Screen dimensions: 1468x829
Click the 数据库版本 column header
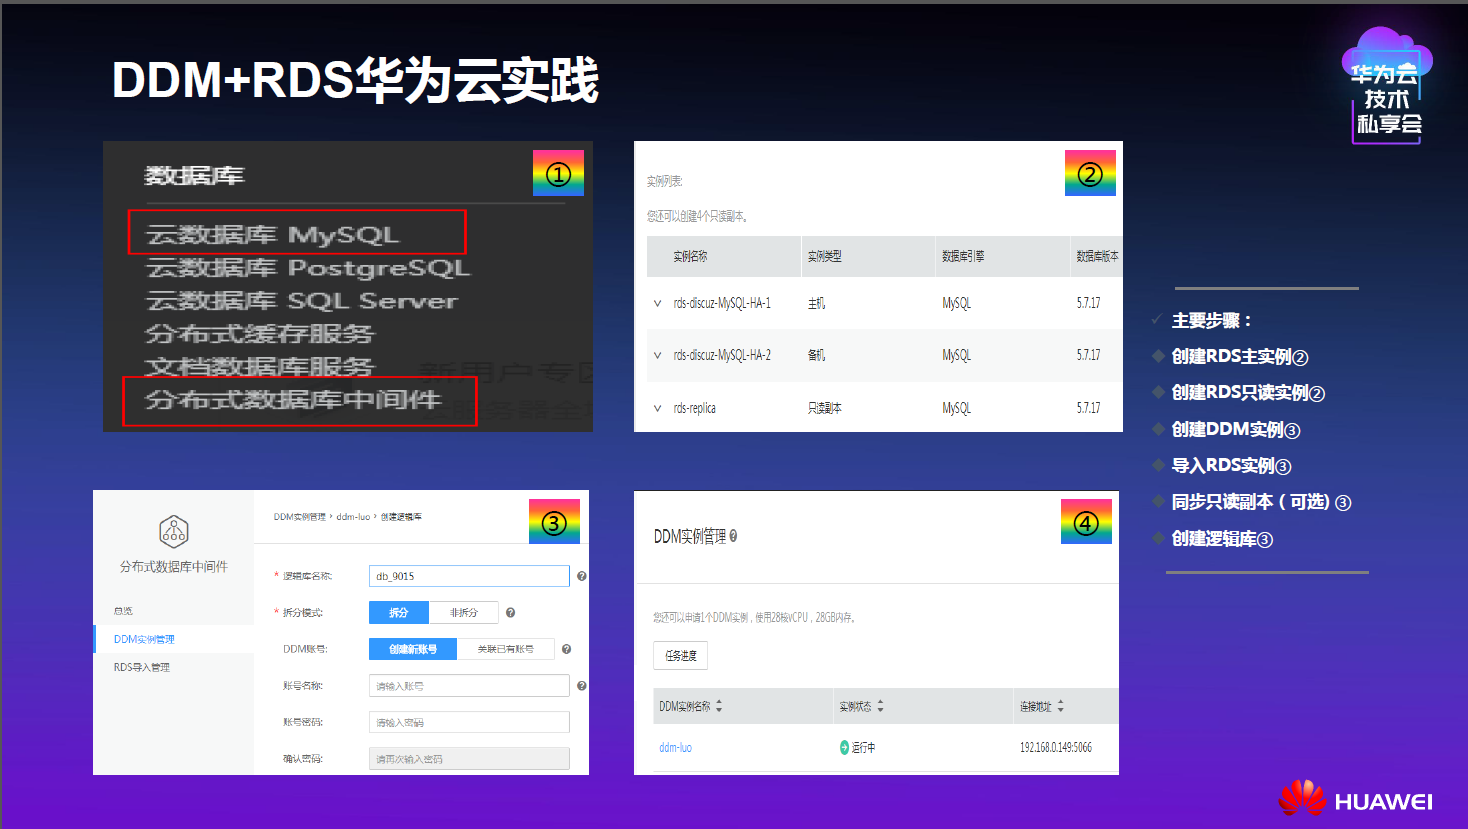1097,256
